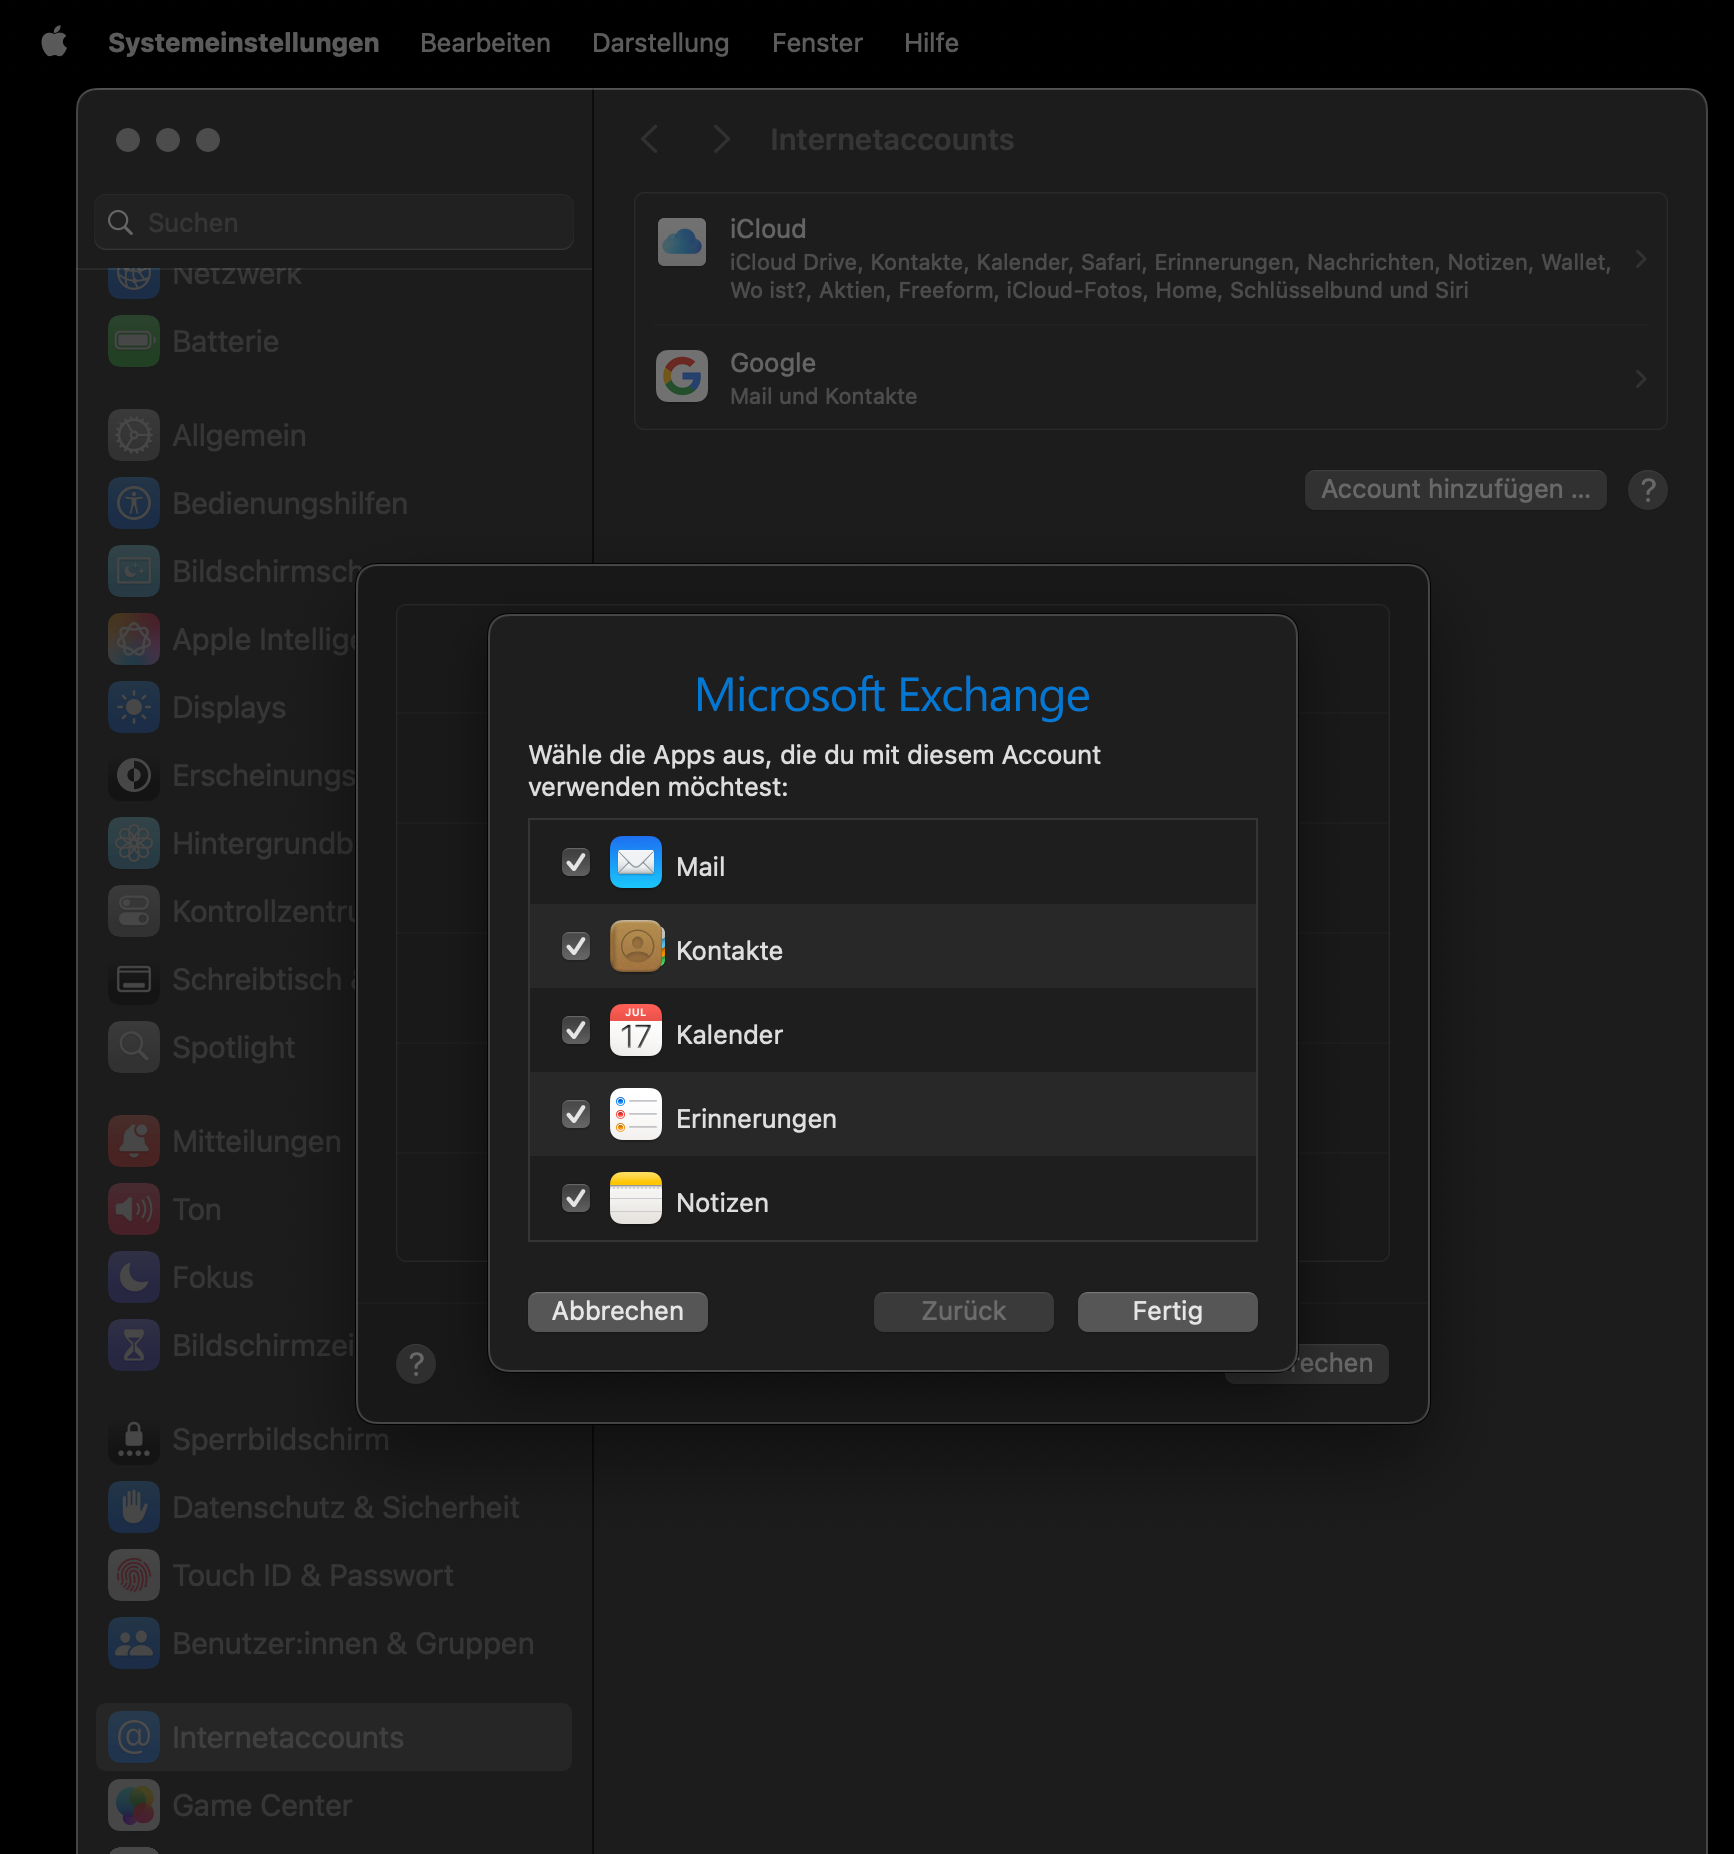1734x1854 pixels.
Task: Open Schreibtisch settings icon
Action: [134, 979]
